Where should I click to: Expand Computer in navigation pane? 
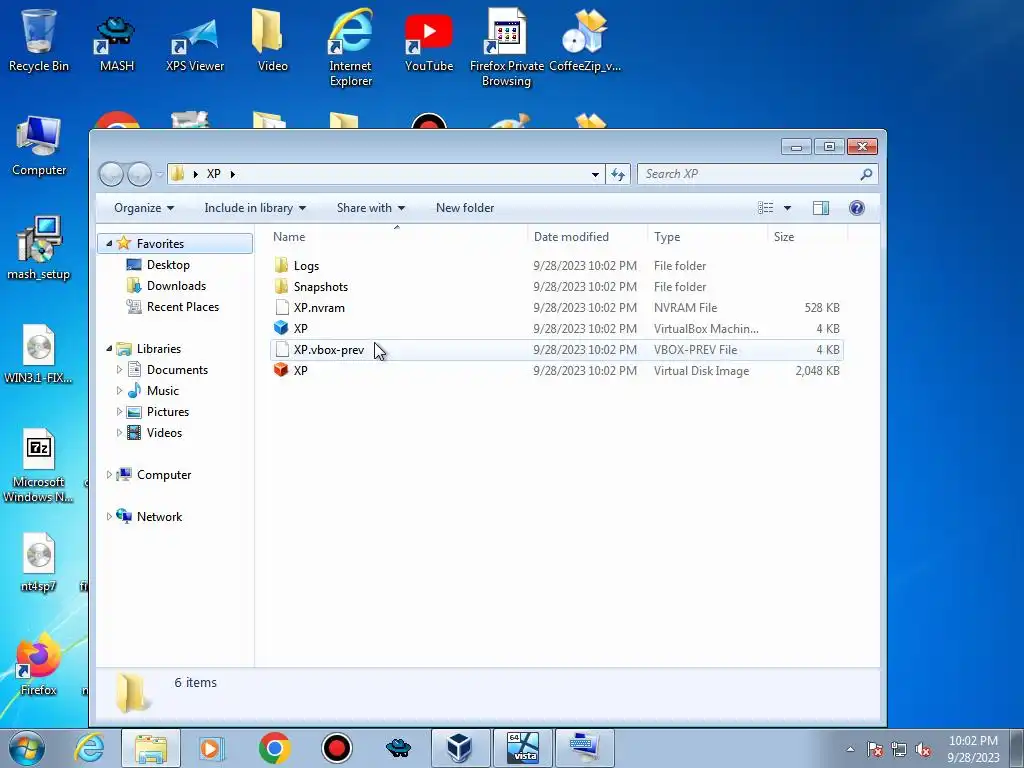point(109,475)
